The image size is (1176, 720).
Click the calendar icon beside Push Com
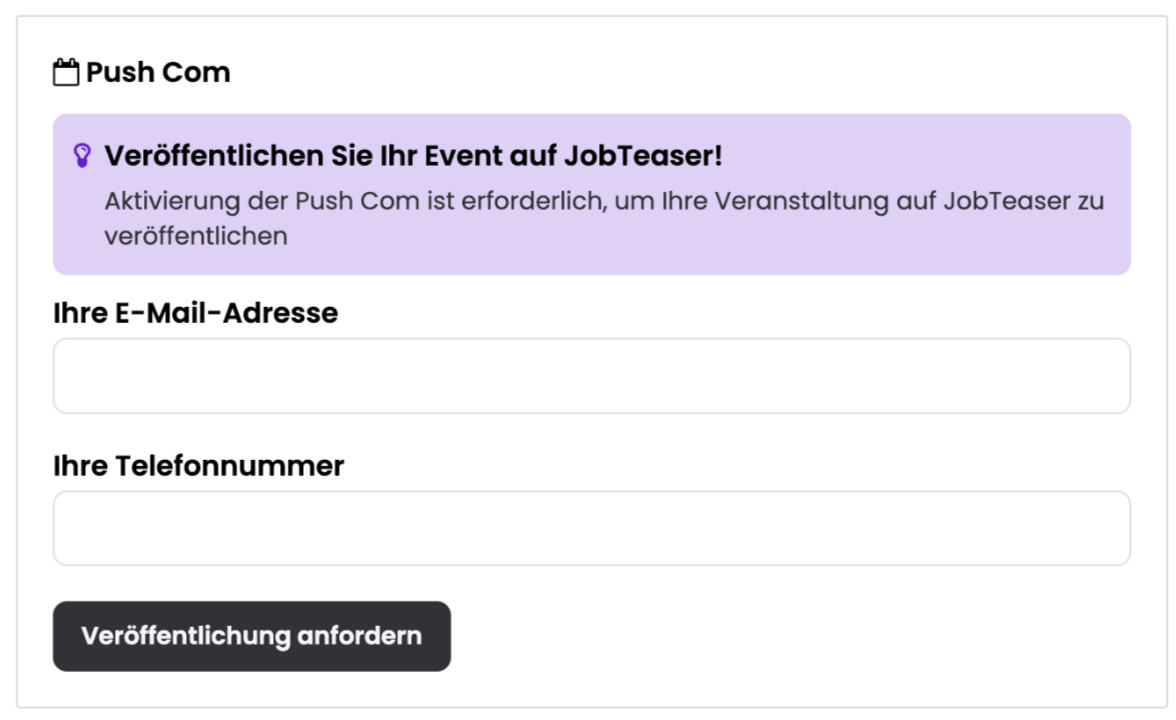[x=66, y=73]
